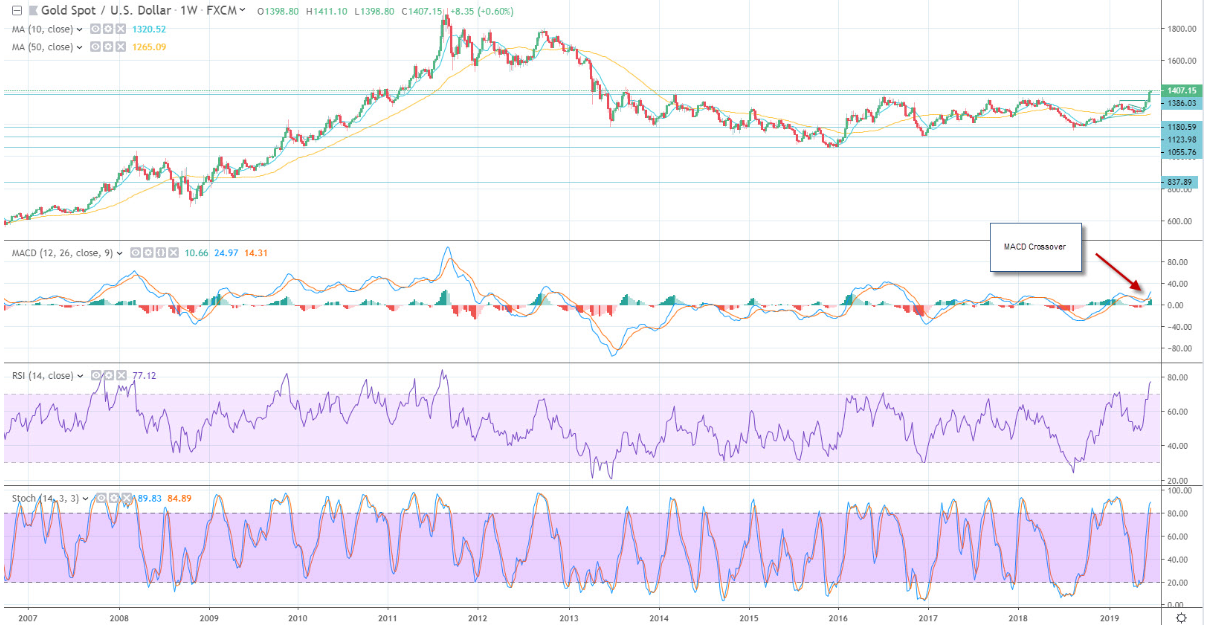Open MACD indicator settings gear
This screenshot has width=1212, height=627.
[x=146, y=253]
